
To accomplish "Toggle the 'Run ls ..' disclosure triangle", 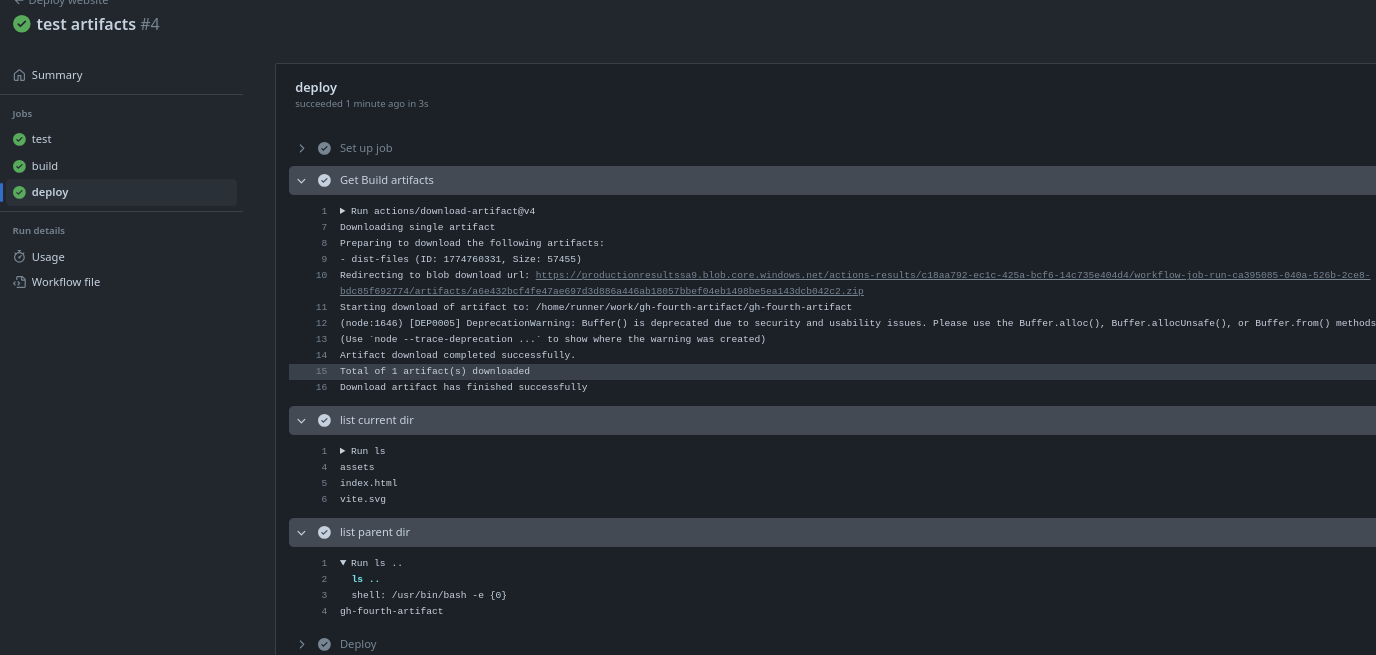I will tap(343, 563).
